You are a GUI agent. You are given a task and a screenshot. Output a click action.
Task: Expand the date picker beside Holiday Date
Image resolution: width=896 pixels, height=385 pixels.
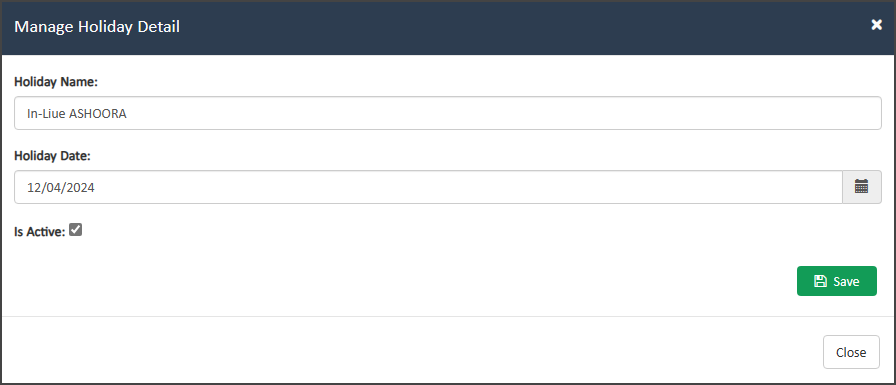(861, 186)
